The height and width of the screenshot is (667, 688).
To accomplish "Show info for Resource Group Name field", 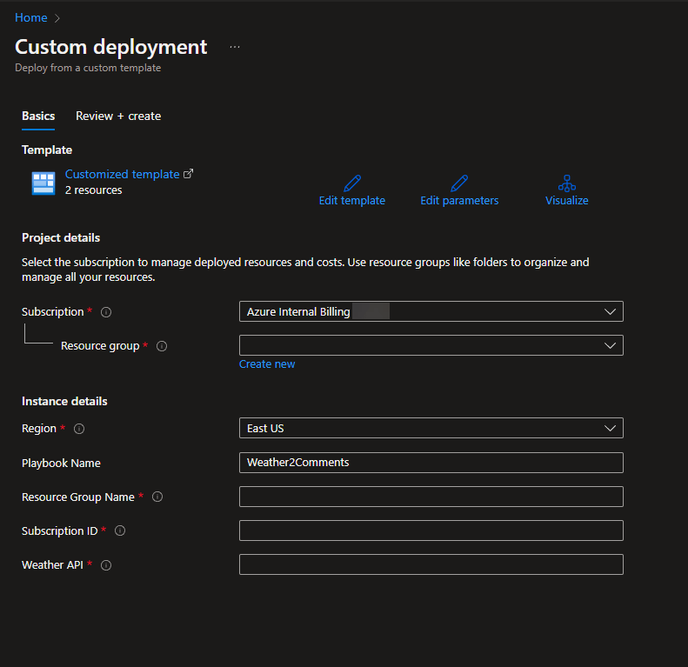I will (157, 497).
